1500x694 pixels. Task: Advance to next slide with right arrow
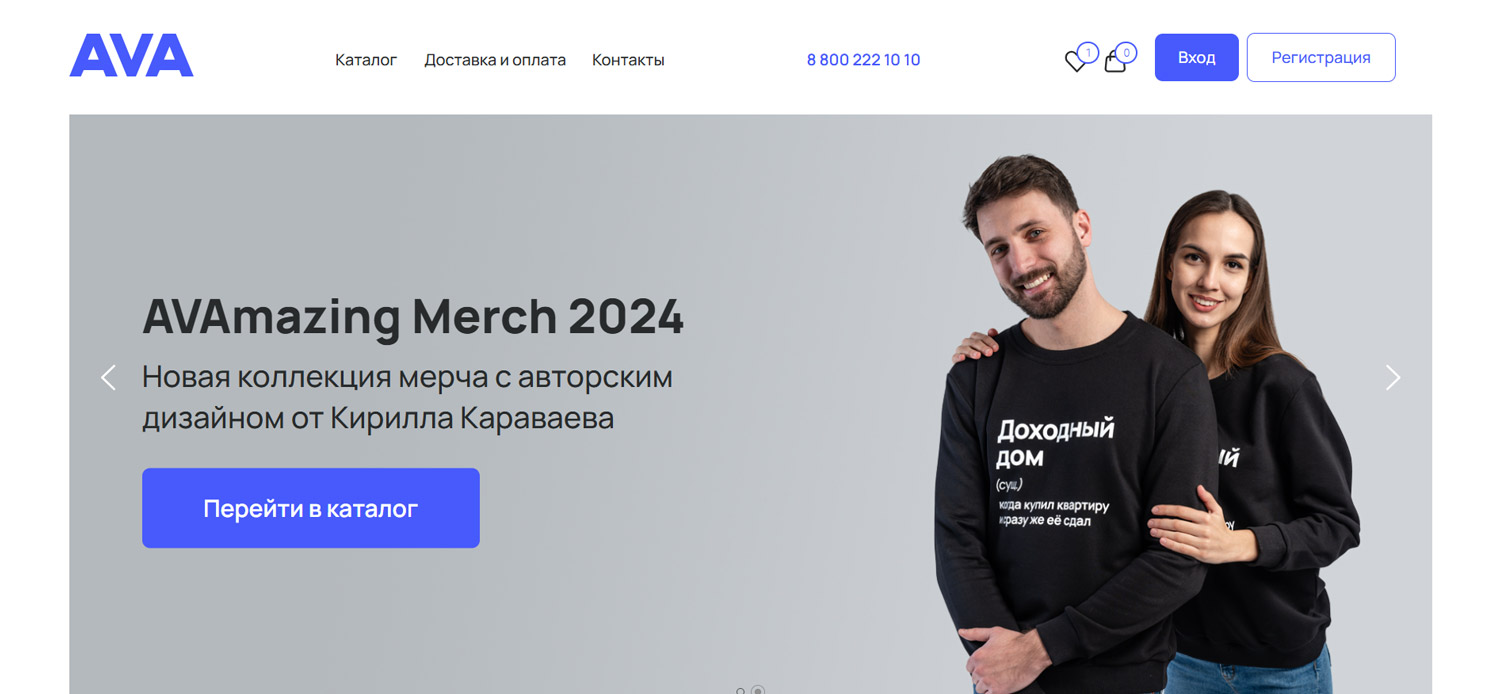click(1392, 377)
